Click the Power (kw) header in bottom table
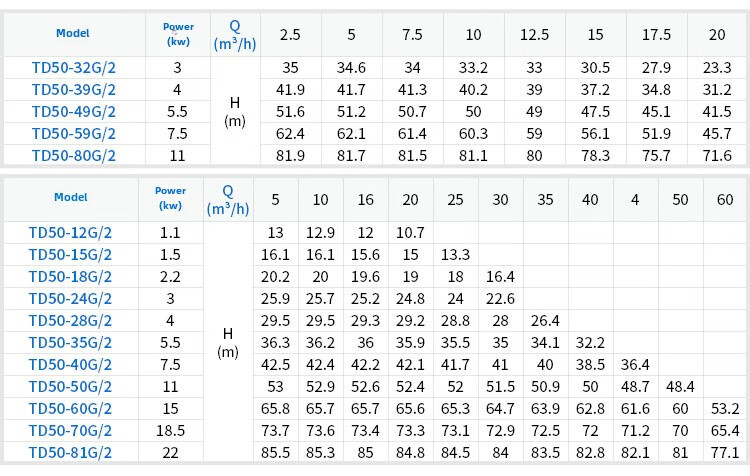The height and width of the screenshot is (476, 750). (x=170, y=198)
